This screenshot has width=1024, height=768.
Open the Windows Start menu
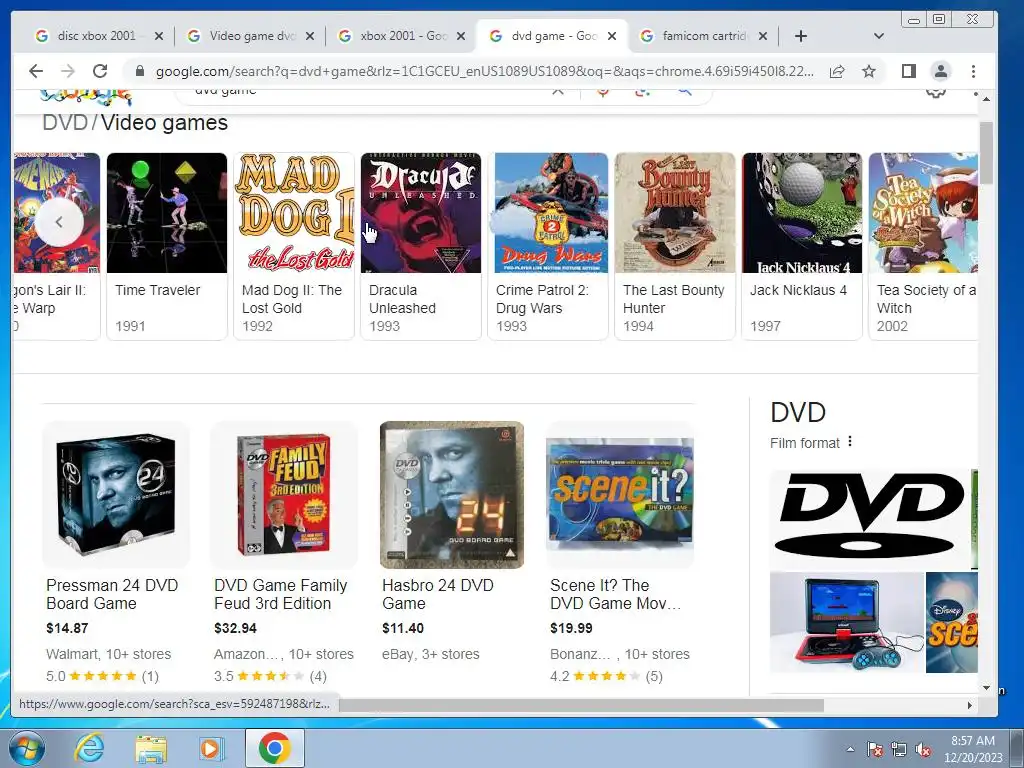coord(25,748)
